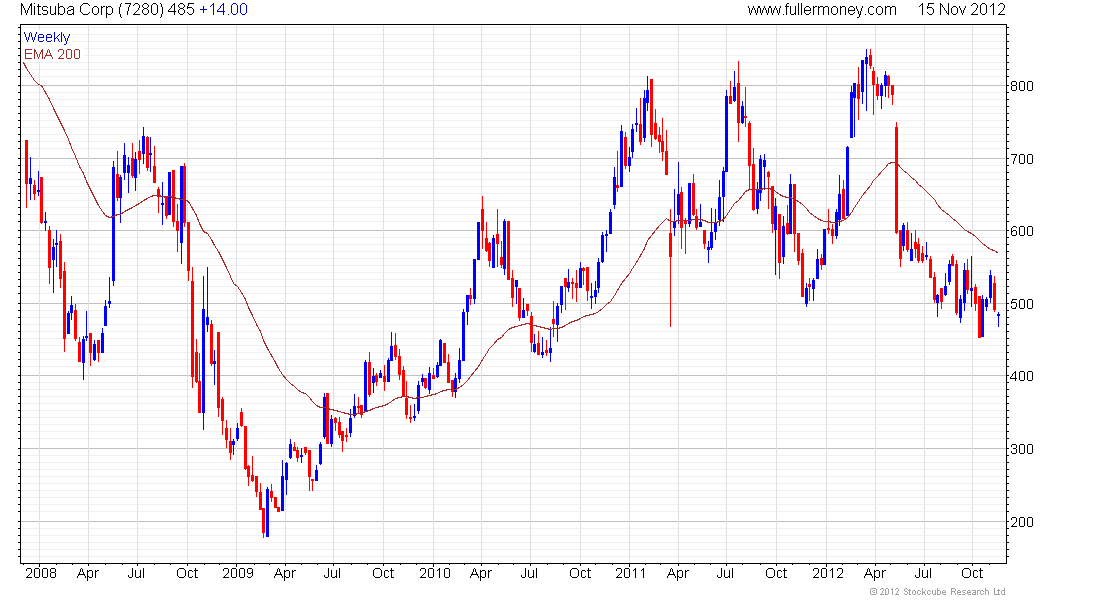Click the 2010 year axis label
This screenshot has width=1100, height=600.
point(435,573)
